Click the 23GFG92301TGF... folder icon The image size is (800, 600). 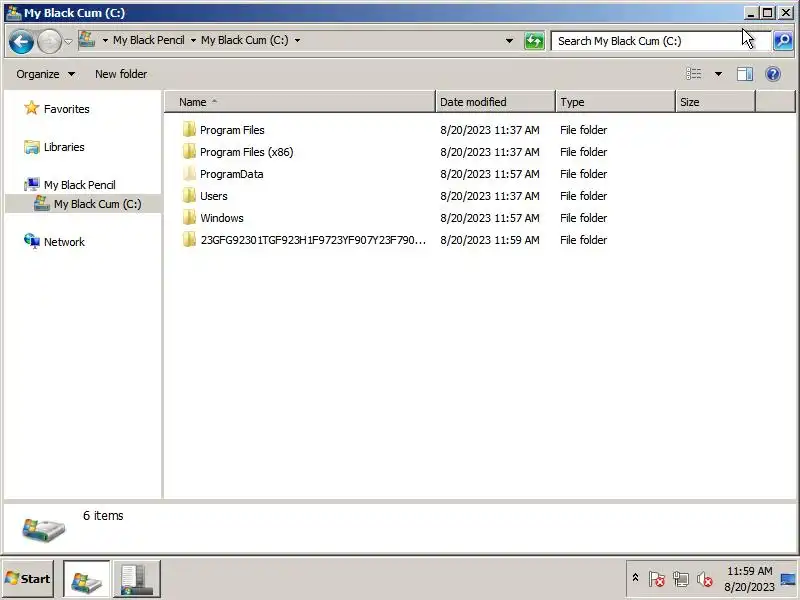tap(189, 239)
